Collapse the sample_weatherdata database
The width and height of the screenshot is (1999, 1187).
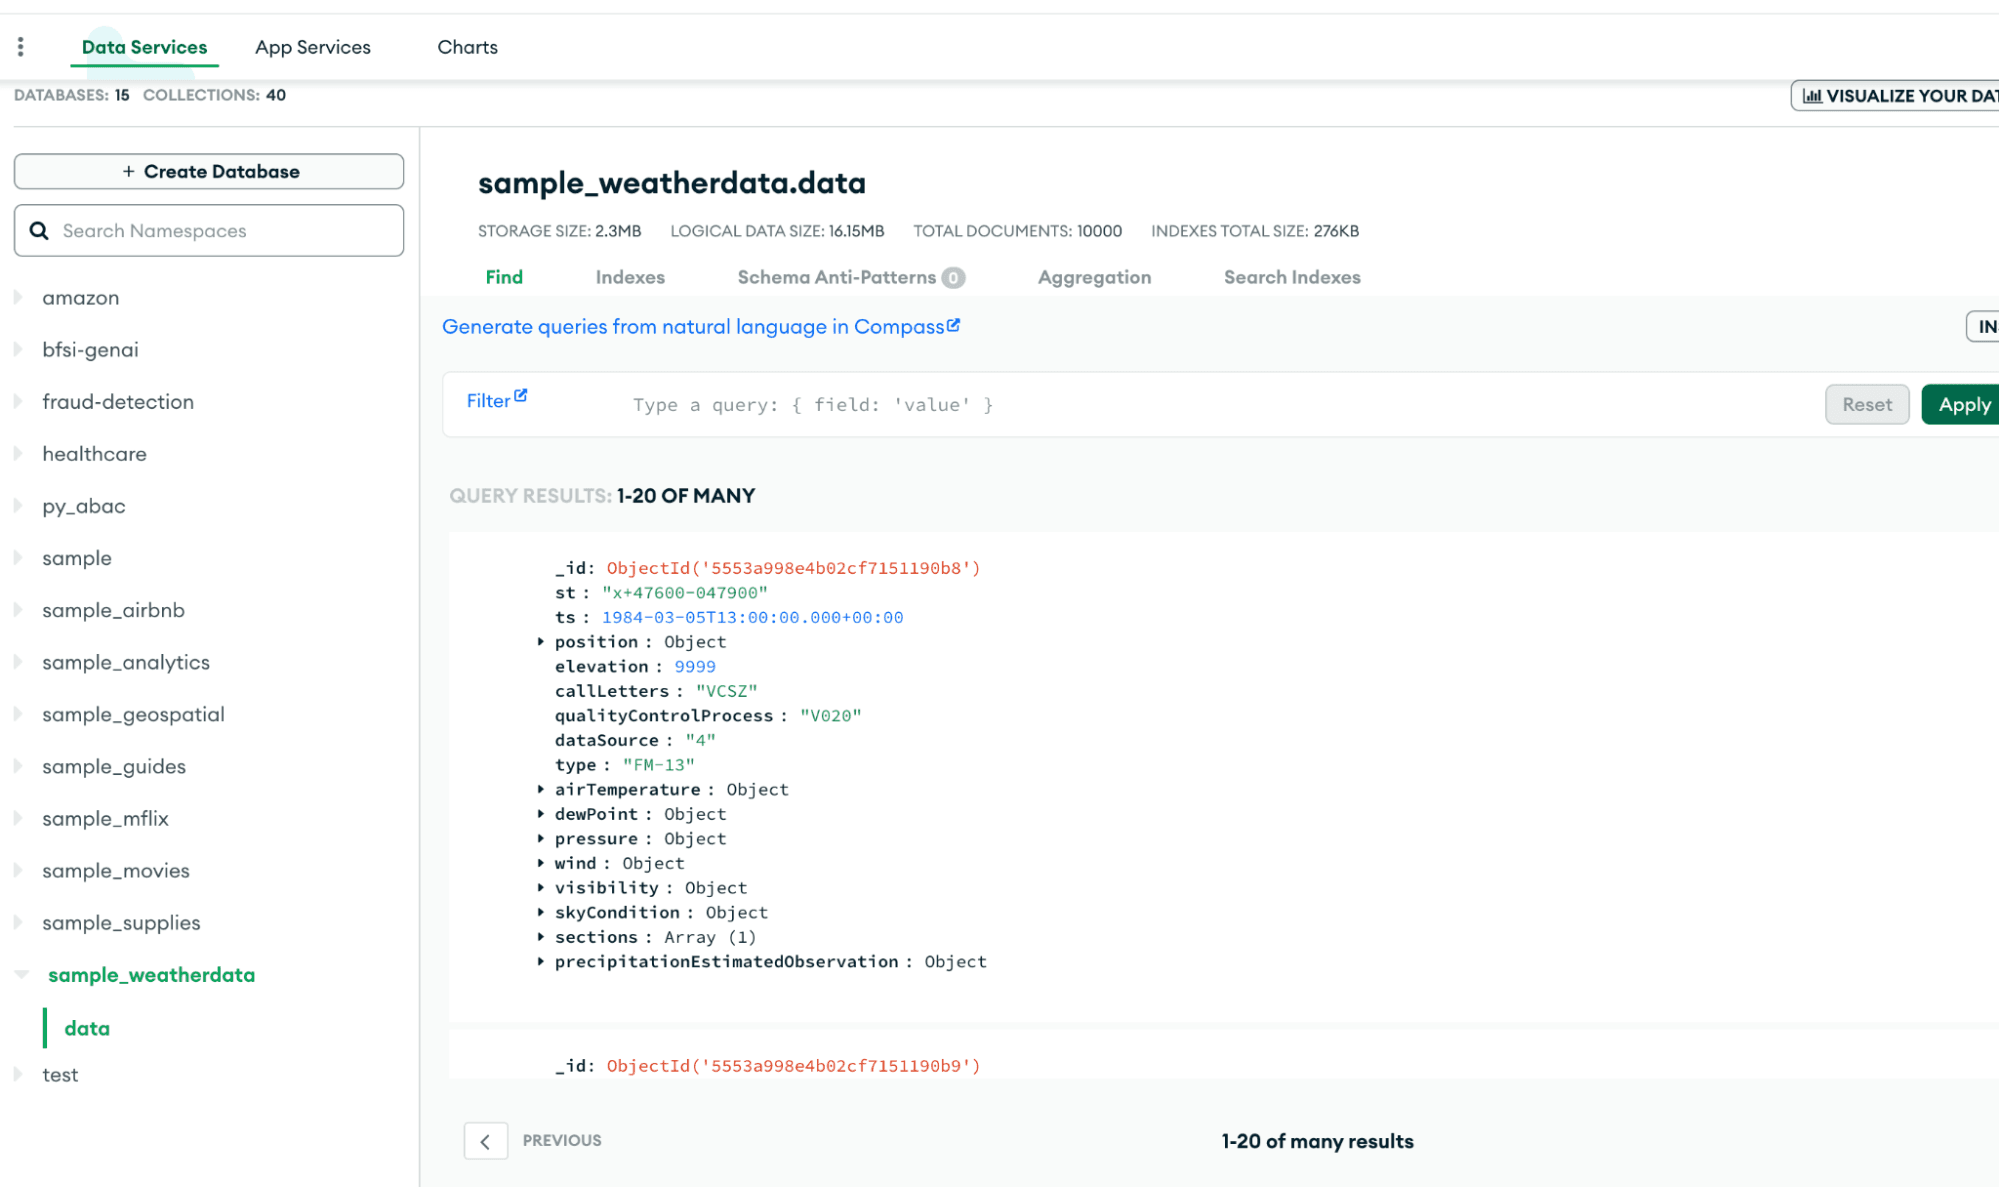(21, 975)
